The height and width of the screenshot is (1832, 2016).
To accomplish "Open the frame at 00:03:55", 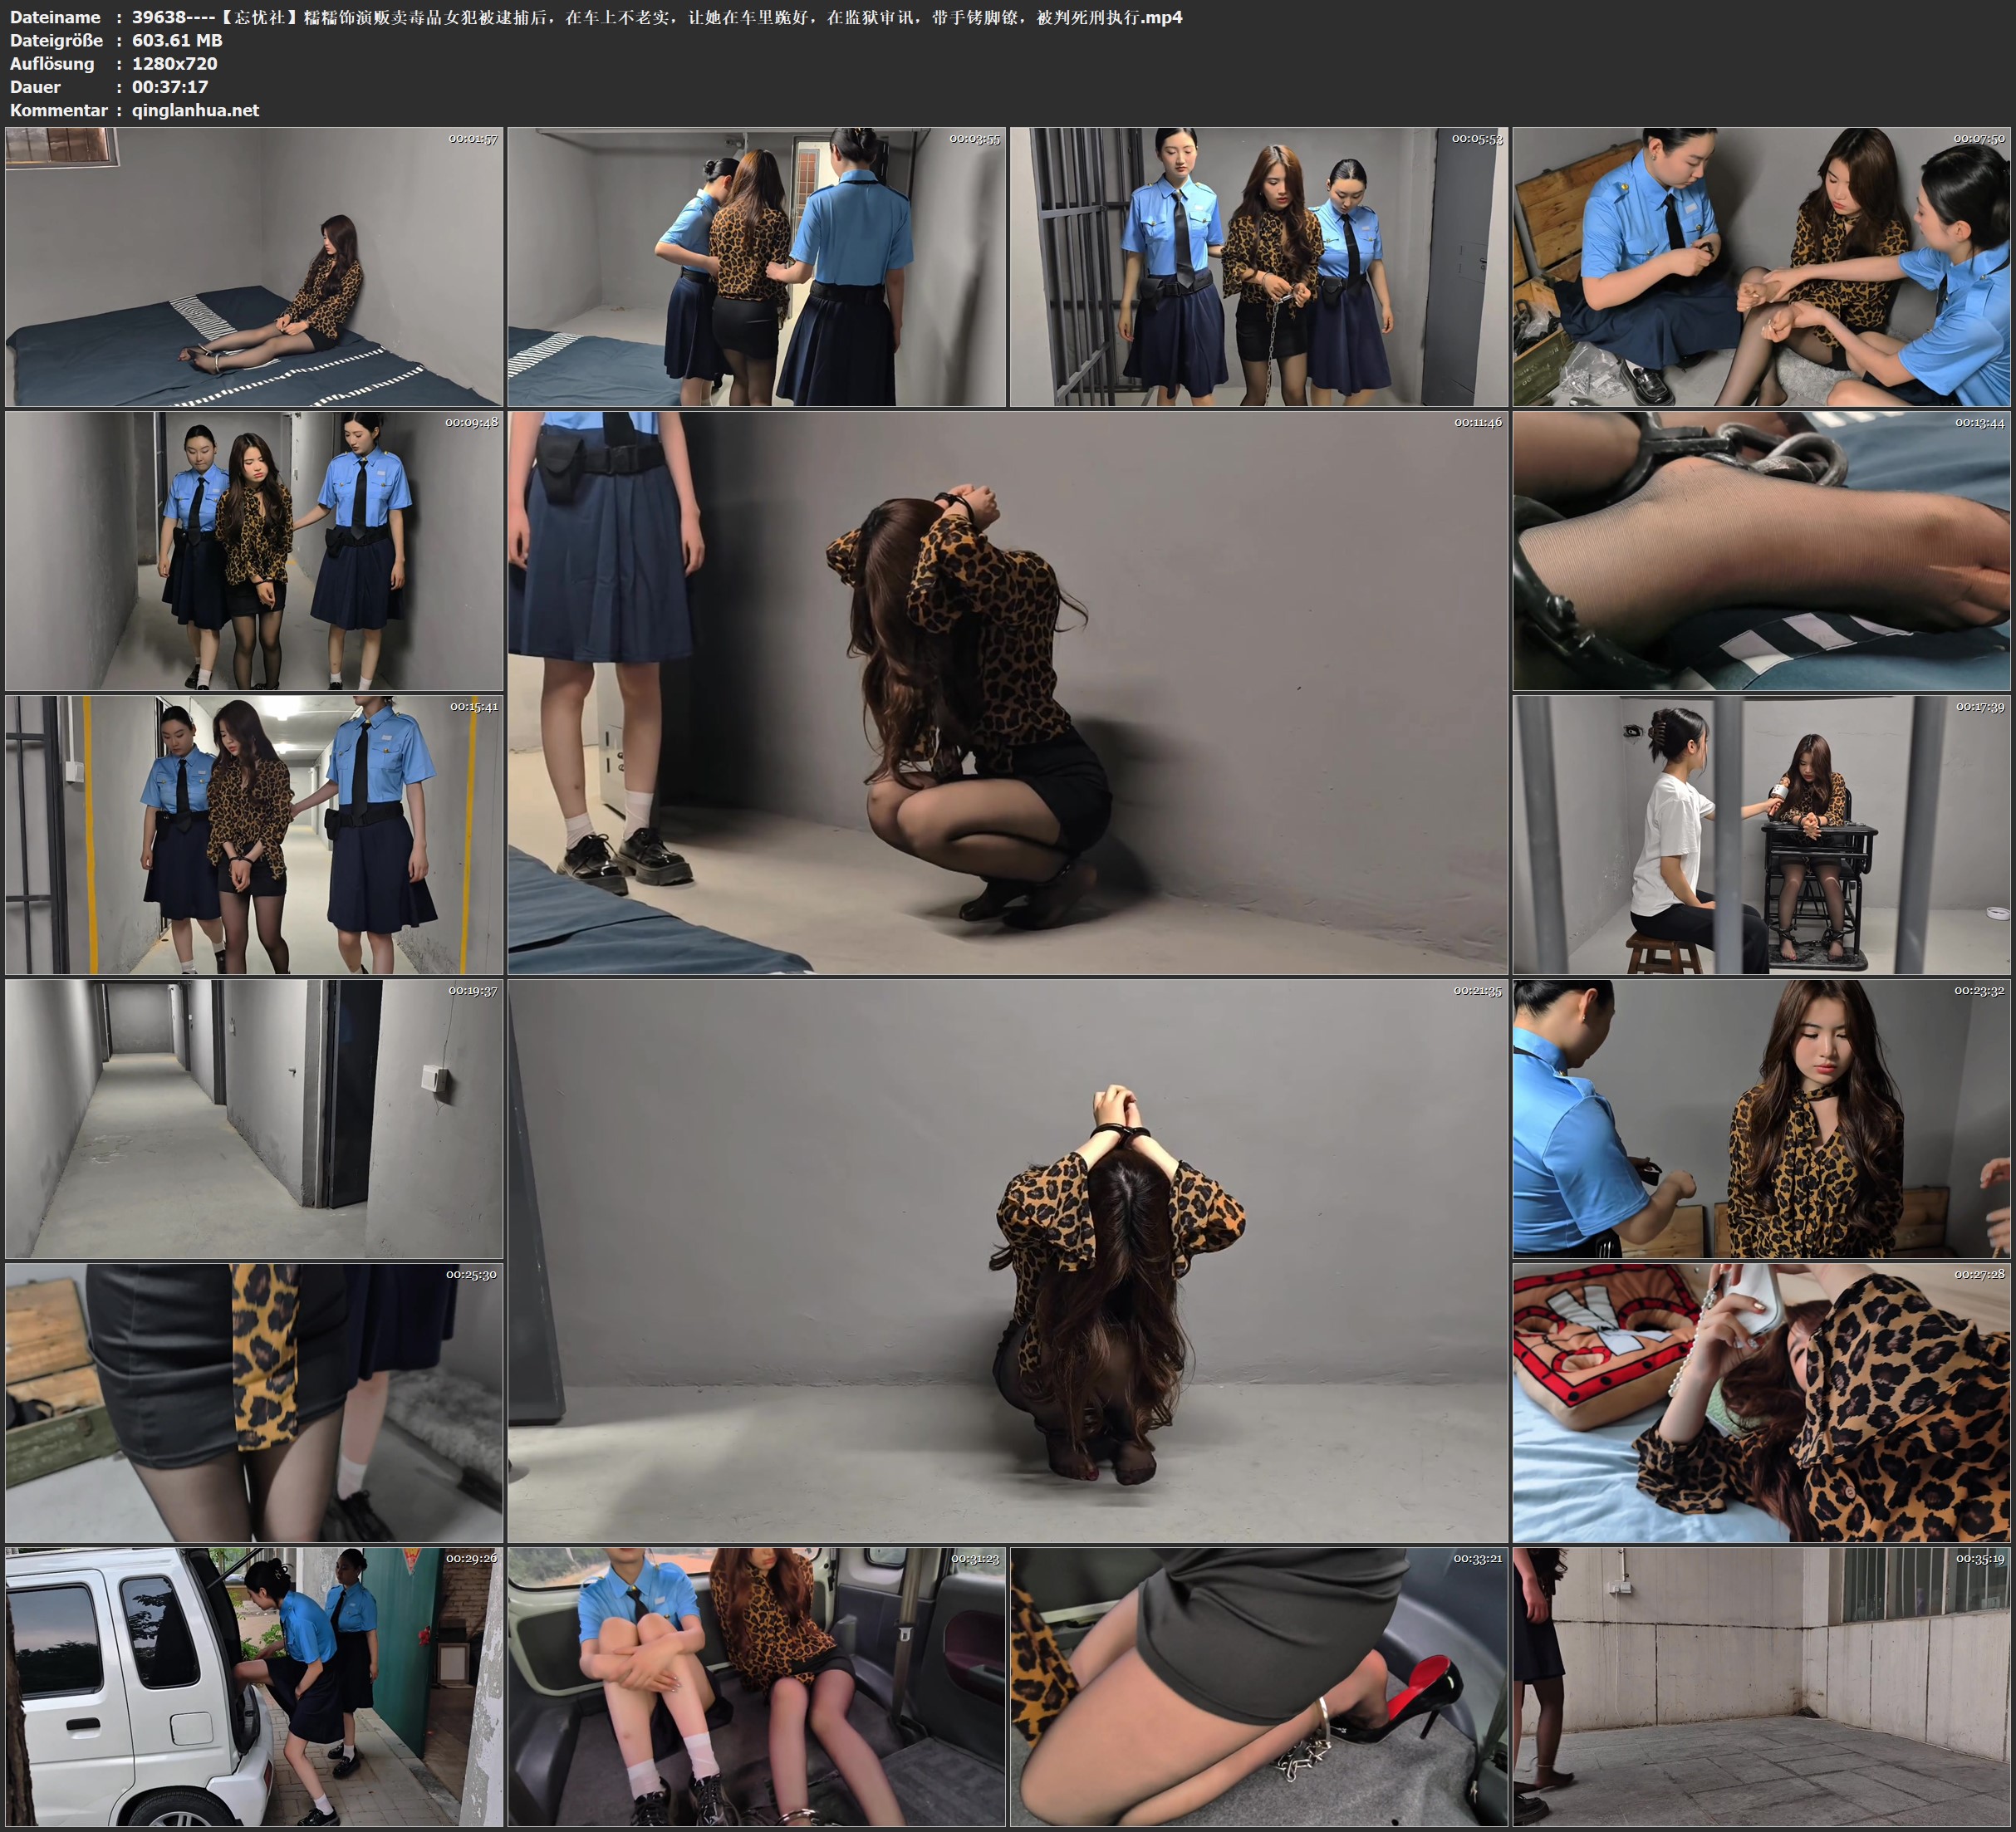I will tap(756, 266).
